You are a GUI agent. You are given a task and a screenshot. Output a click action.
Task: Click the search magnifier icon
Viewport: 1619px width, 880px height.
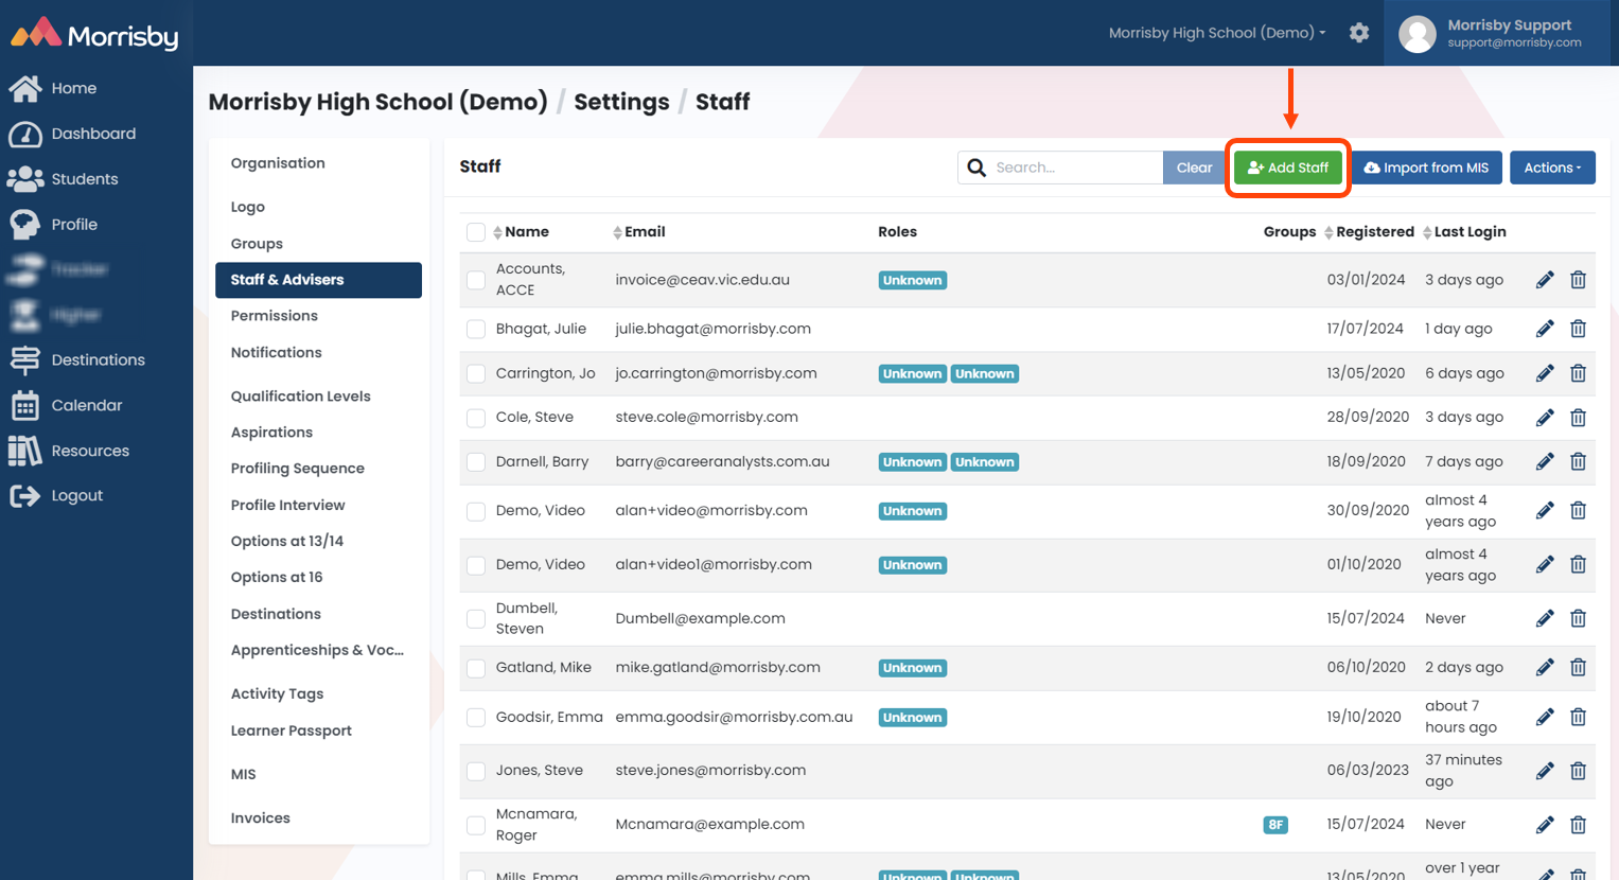tap(977, 168)
